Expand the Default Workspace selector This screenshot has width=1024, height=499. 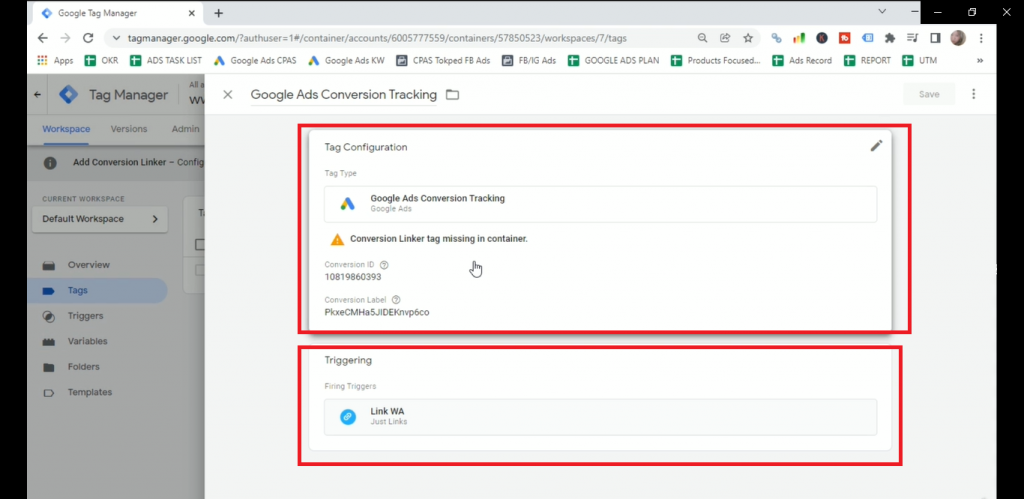[x=100, y=219]
